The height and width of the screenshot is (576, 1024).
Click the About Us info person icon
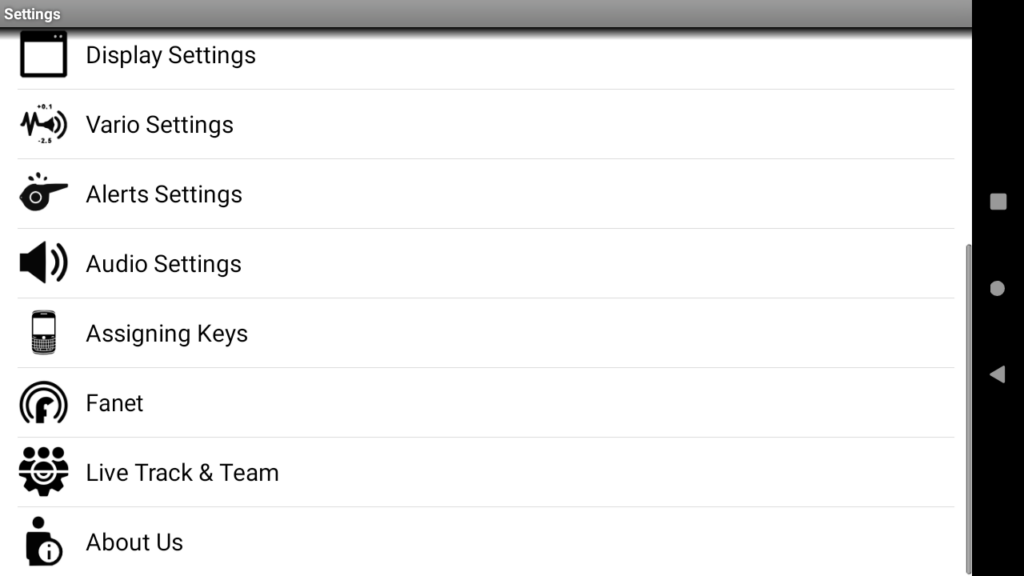(x=43, y=541)
